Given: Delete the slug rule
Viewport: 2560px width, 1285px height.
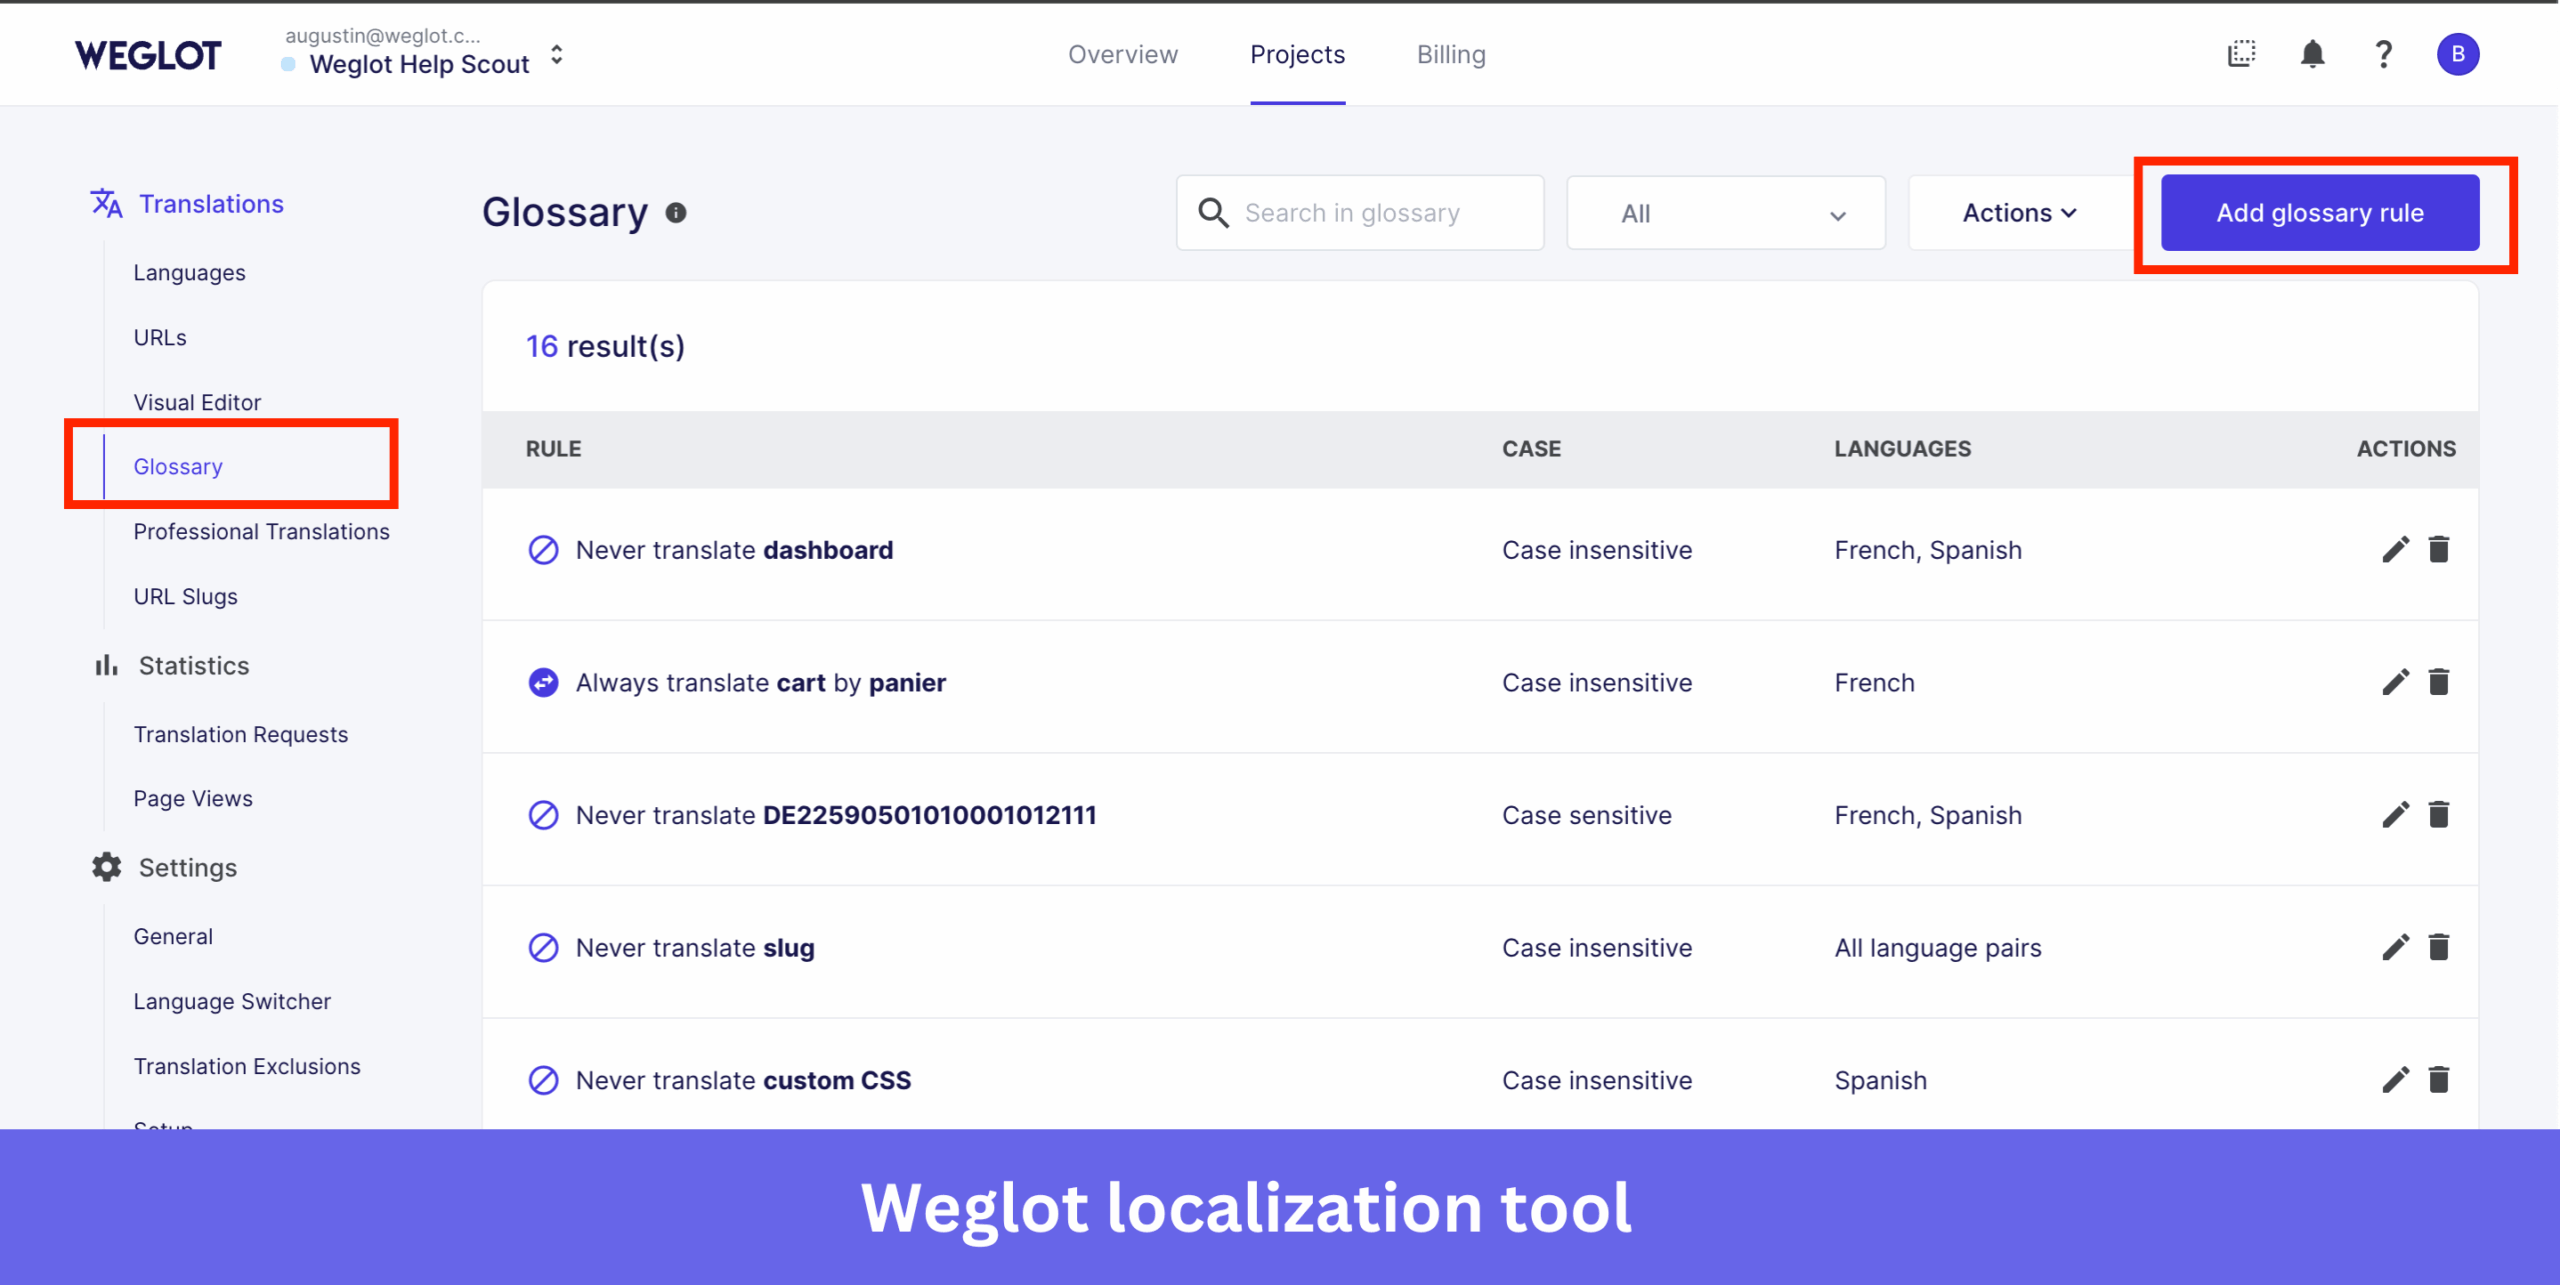Looking at the screenshot, I should coord(2439,947).
